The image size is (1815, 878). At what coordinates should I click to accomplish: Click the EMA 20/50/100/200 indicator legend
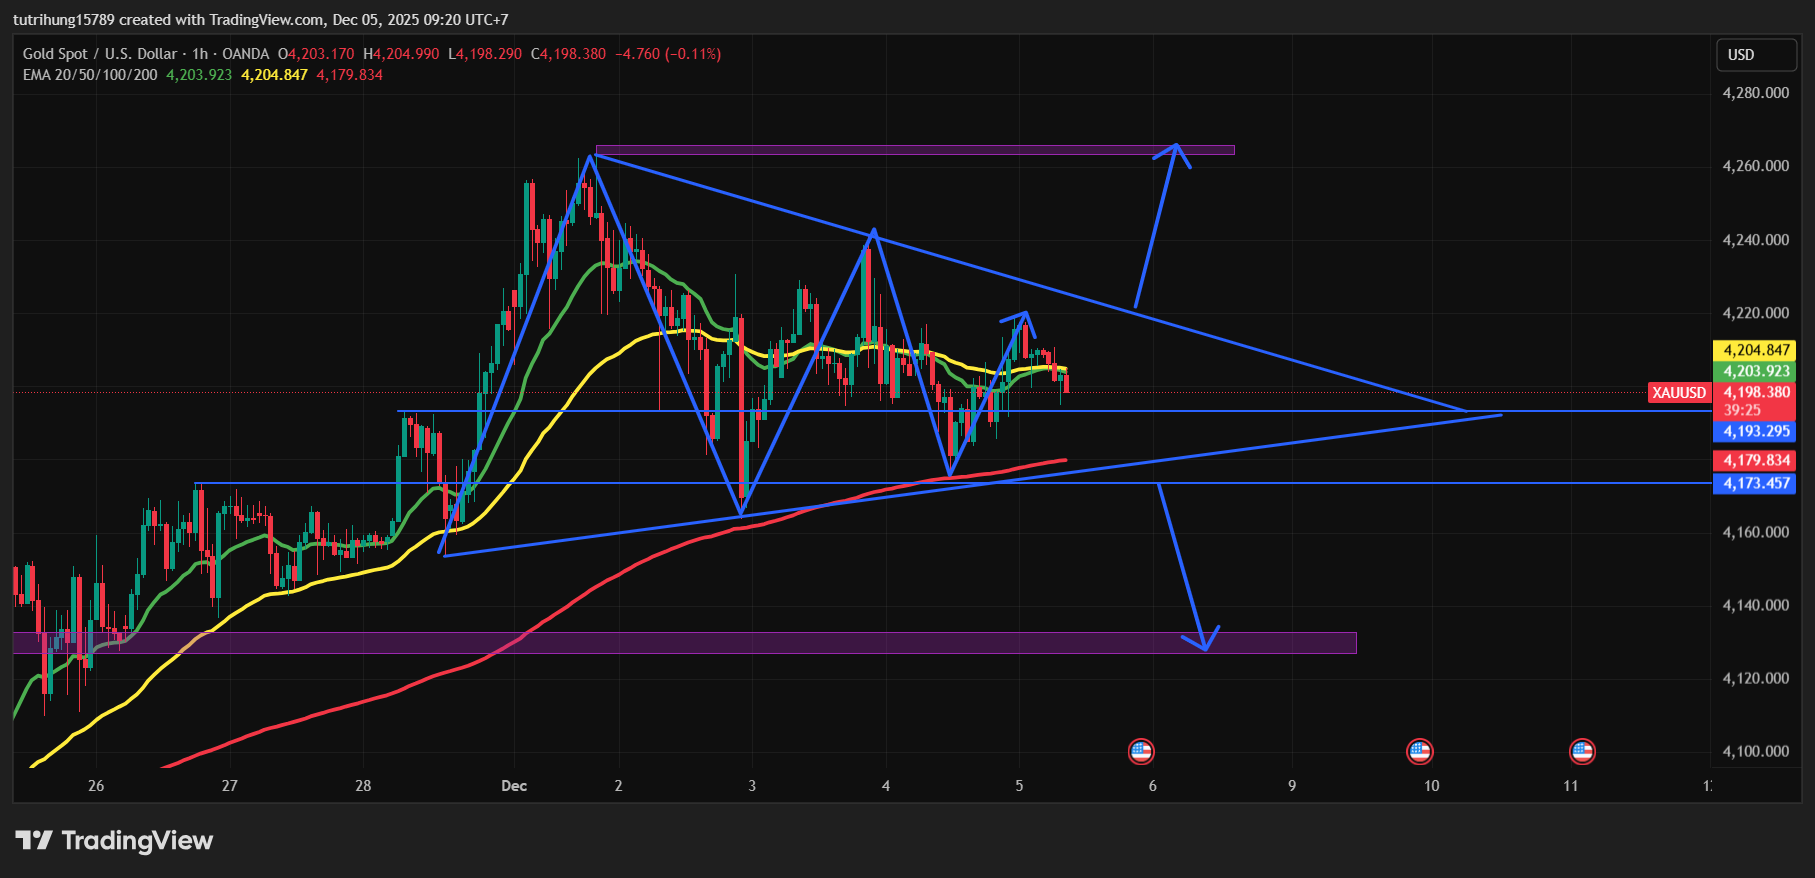(x=90, y=75)
